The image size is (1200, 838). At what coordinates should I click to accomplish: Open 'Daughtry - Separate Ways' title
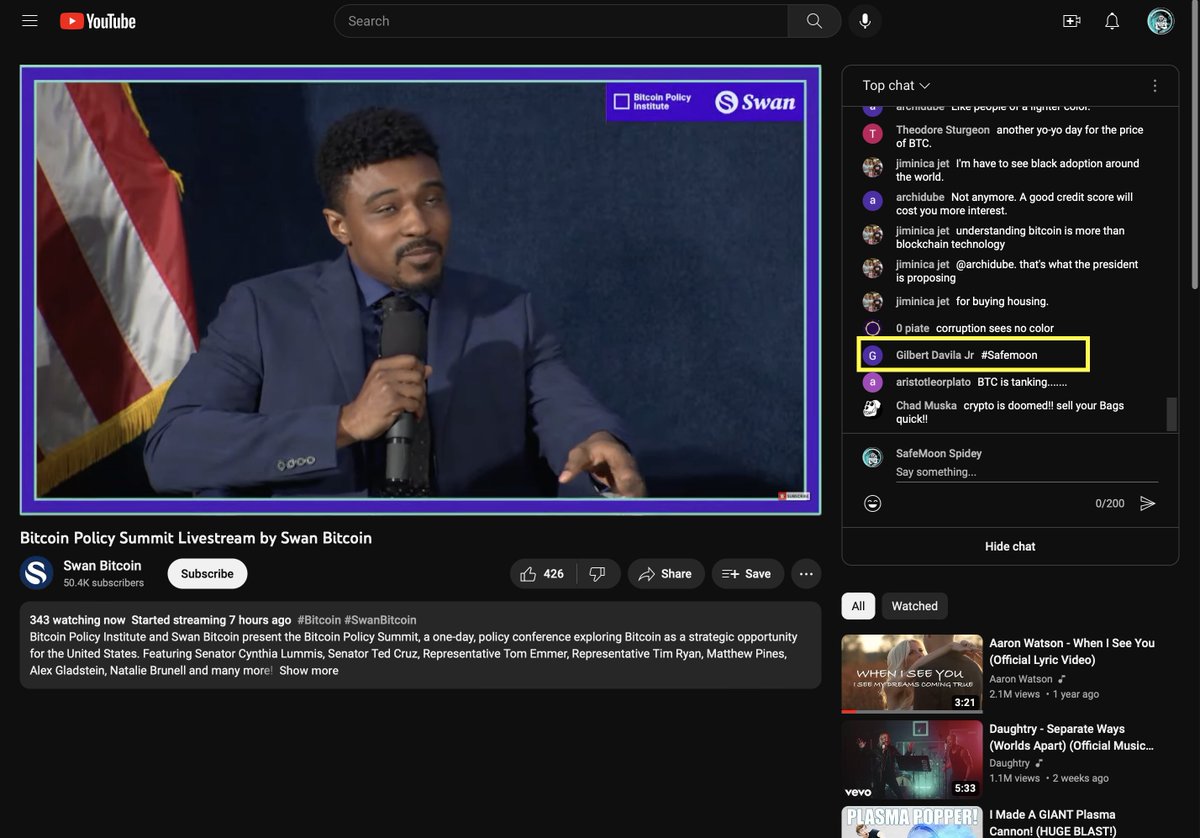point(1072,737)
